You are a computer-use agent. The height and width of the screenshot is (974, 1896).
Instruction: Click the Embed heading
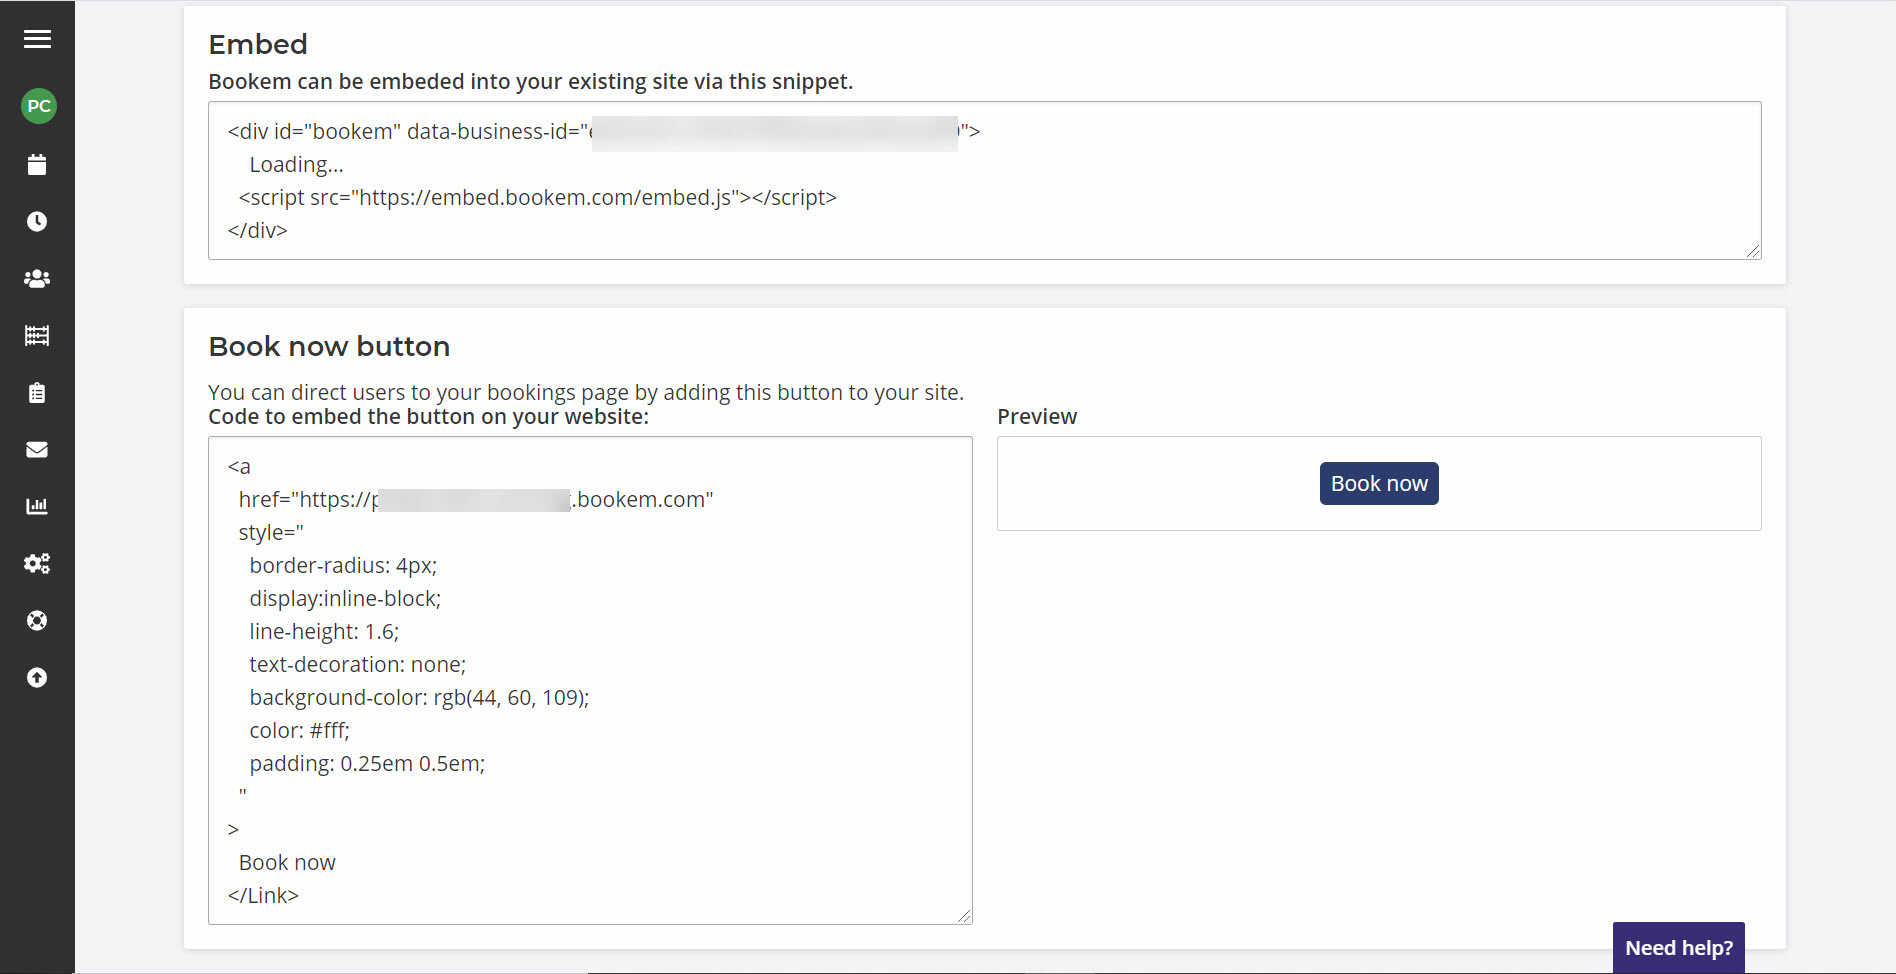258,44
